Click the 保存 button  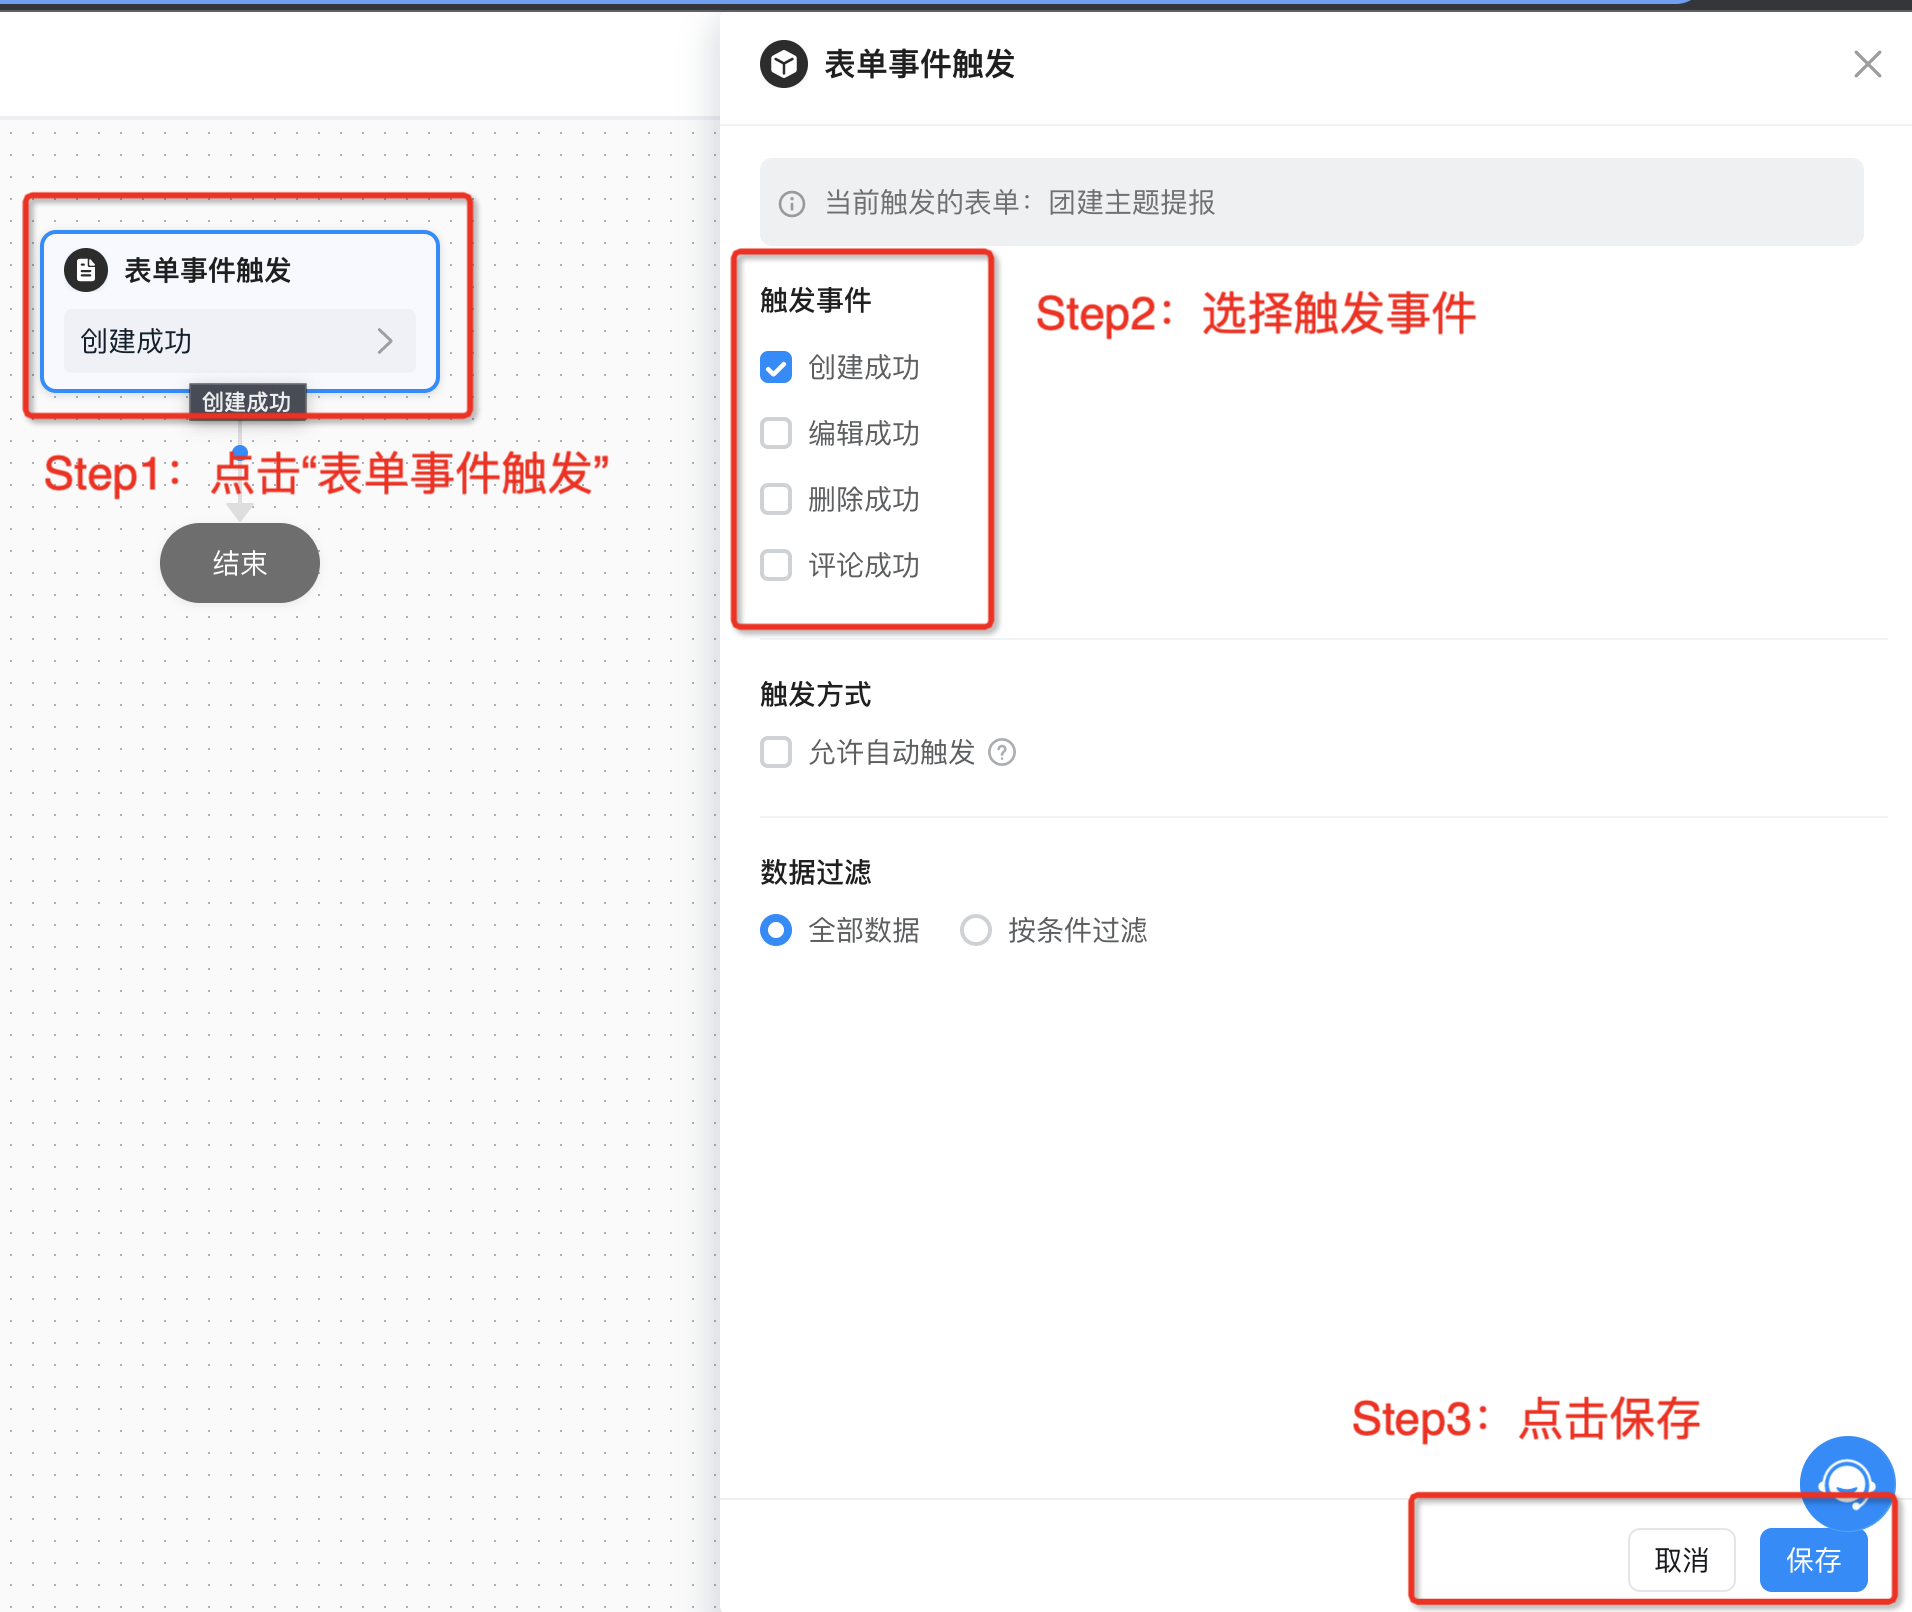click(1813, 1560)
